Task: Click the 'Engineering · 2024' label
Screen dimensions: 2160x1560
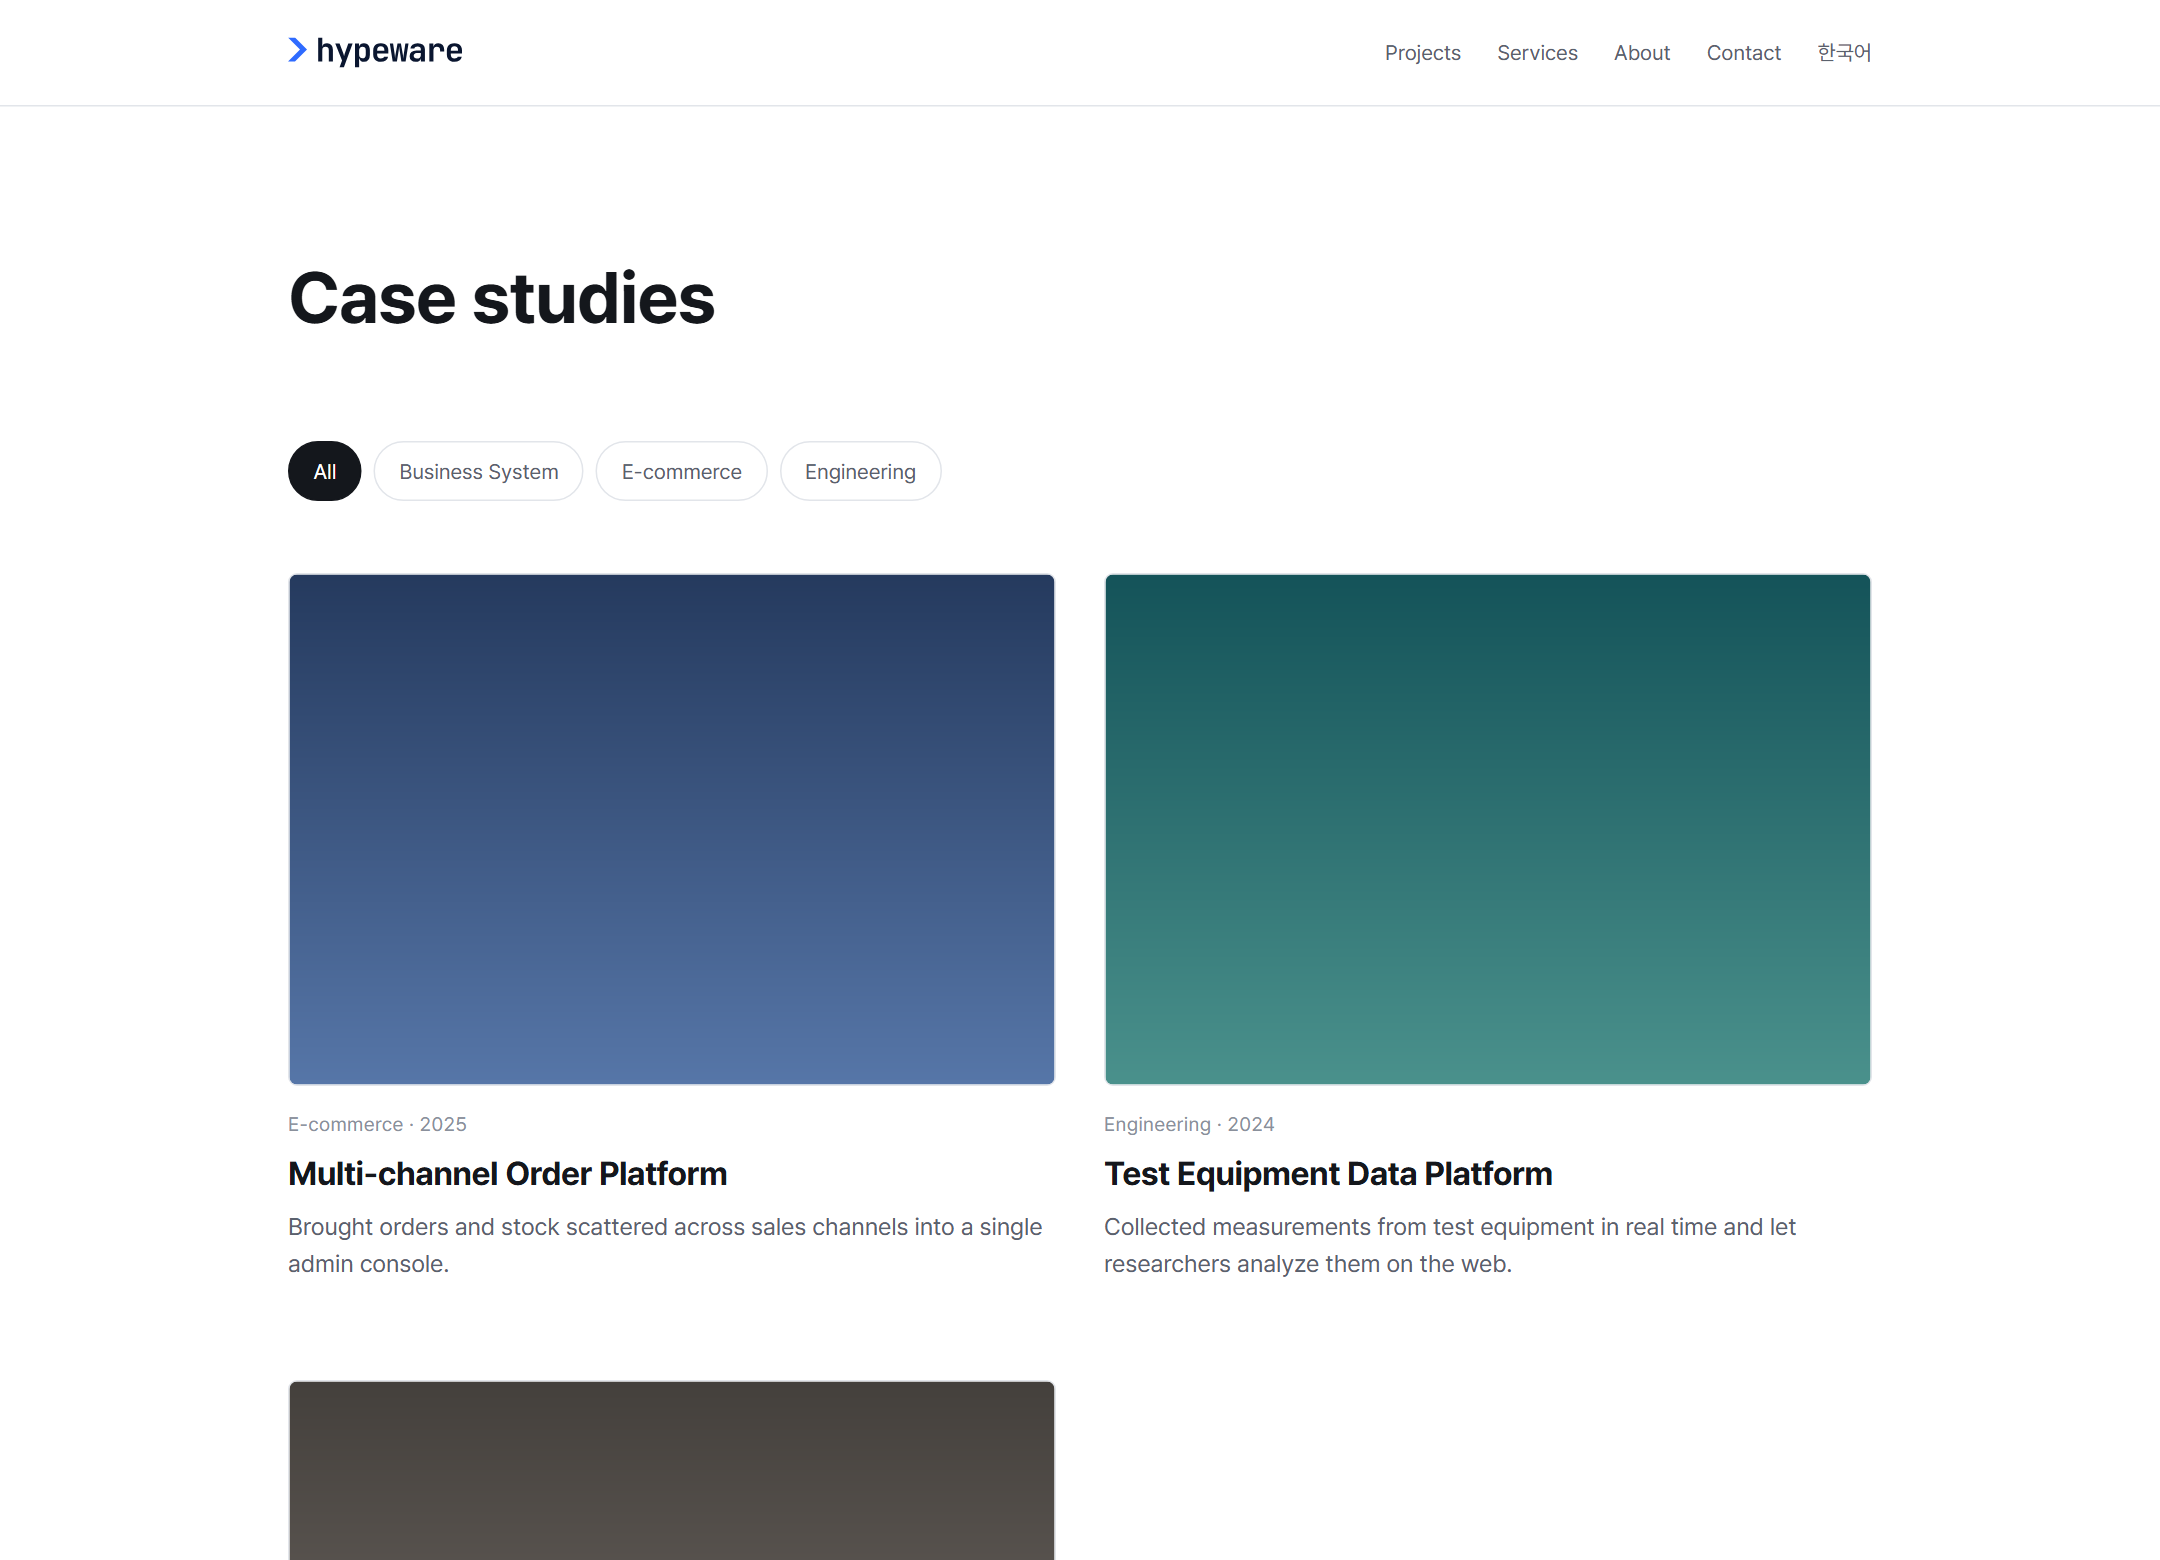Action: (x=1189, y=1124)
